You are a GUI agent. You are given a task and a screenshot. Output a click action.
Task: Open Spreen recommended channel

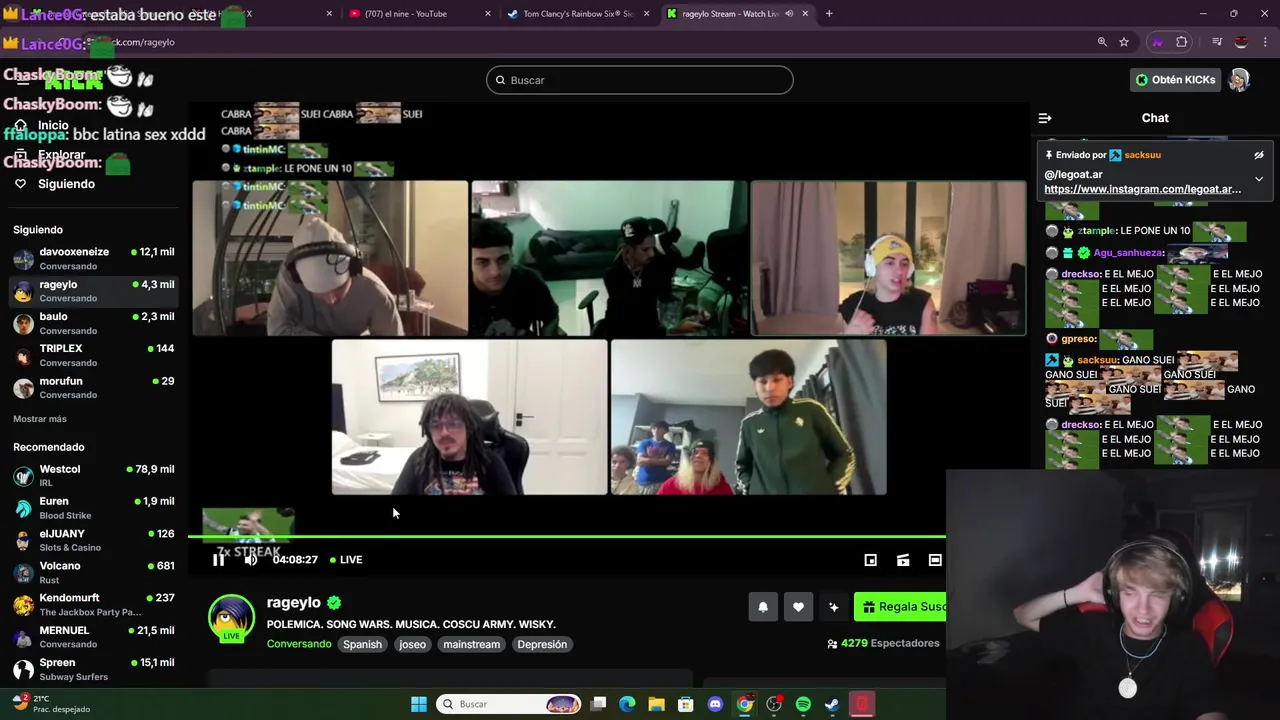pyautogui.click(x=94, y=669)
